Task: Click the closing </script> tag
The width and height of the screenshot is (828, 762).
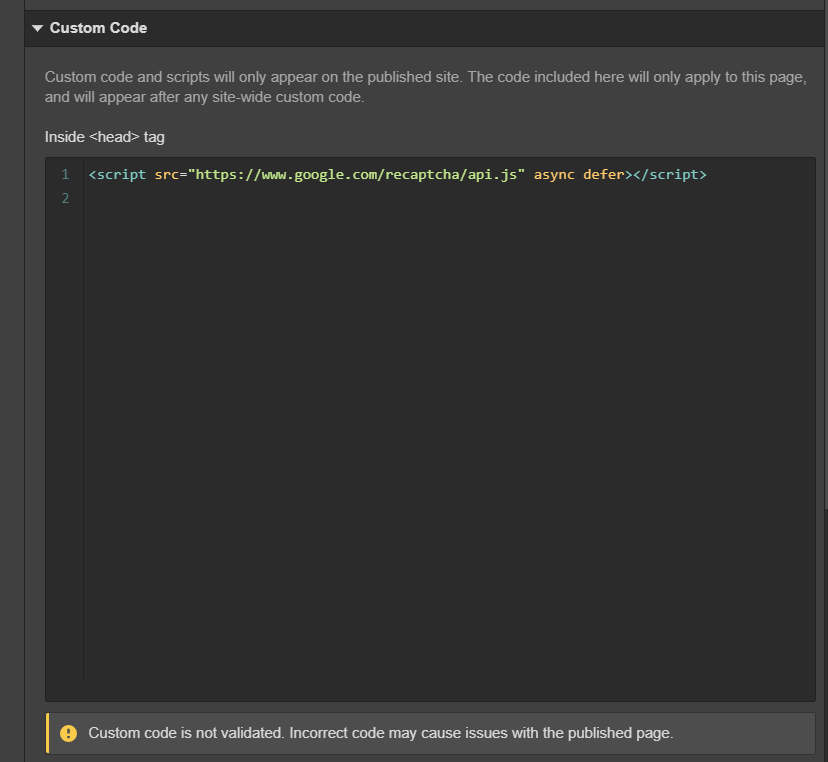Action: tap(670, 175)
